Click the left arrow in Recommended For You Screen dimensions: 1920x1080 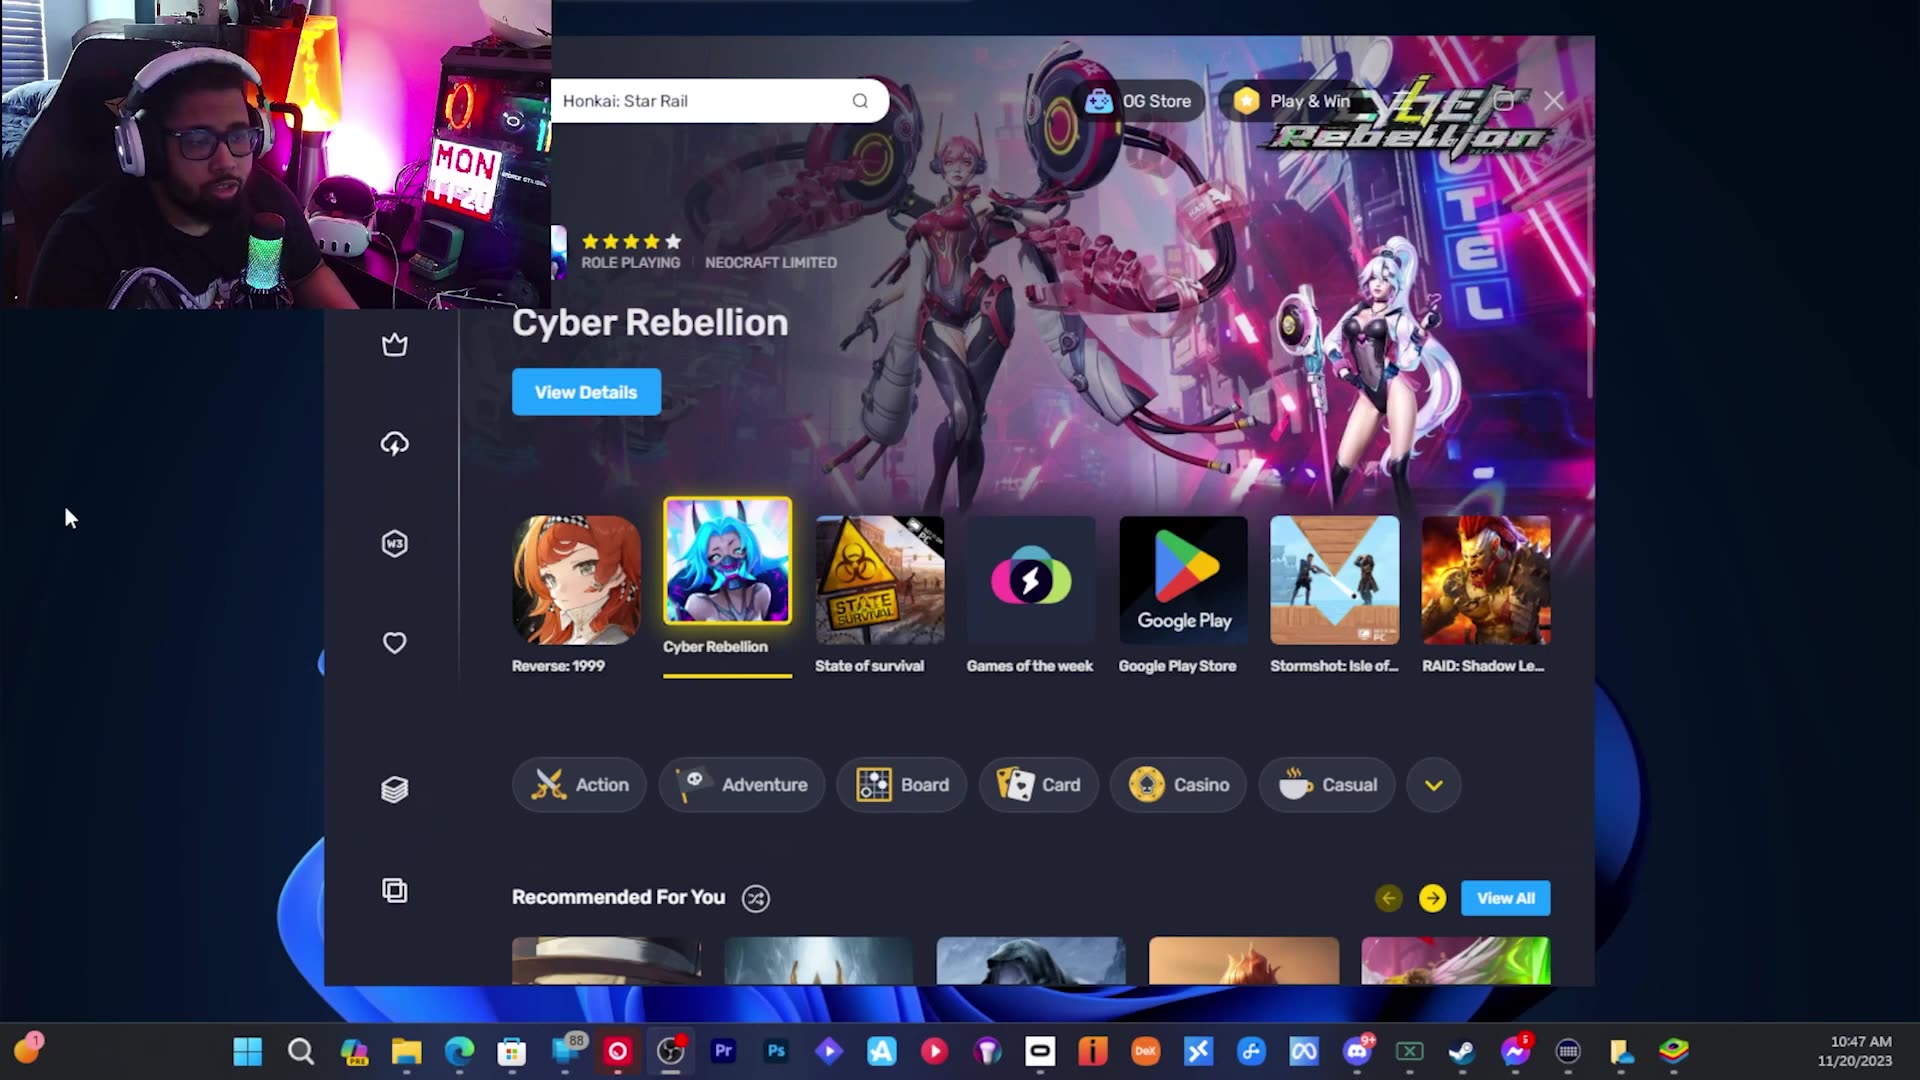tap(1388, 898)
